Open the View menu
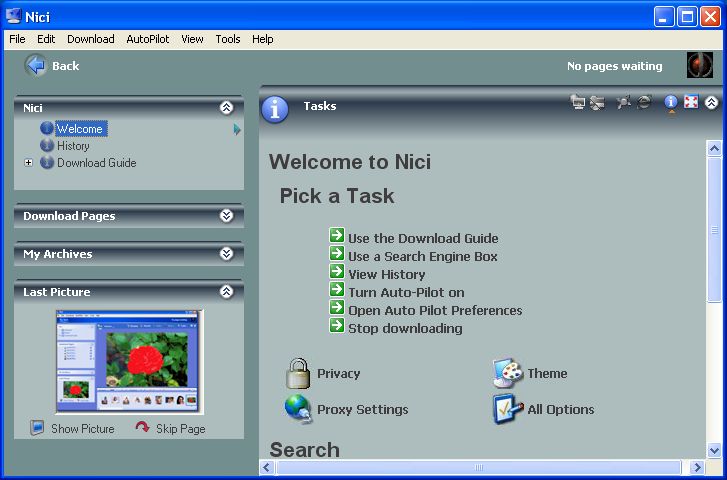 coord(192,39)
